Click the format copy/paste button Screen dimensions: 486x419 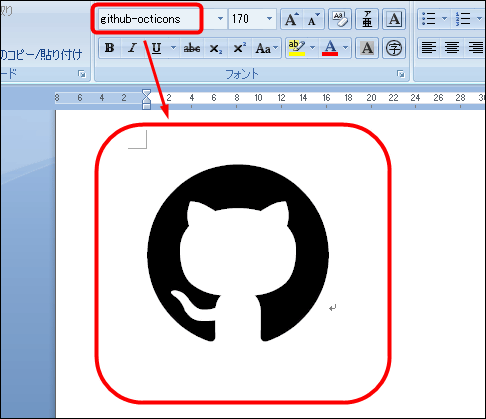[x=41, y=55]
